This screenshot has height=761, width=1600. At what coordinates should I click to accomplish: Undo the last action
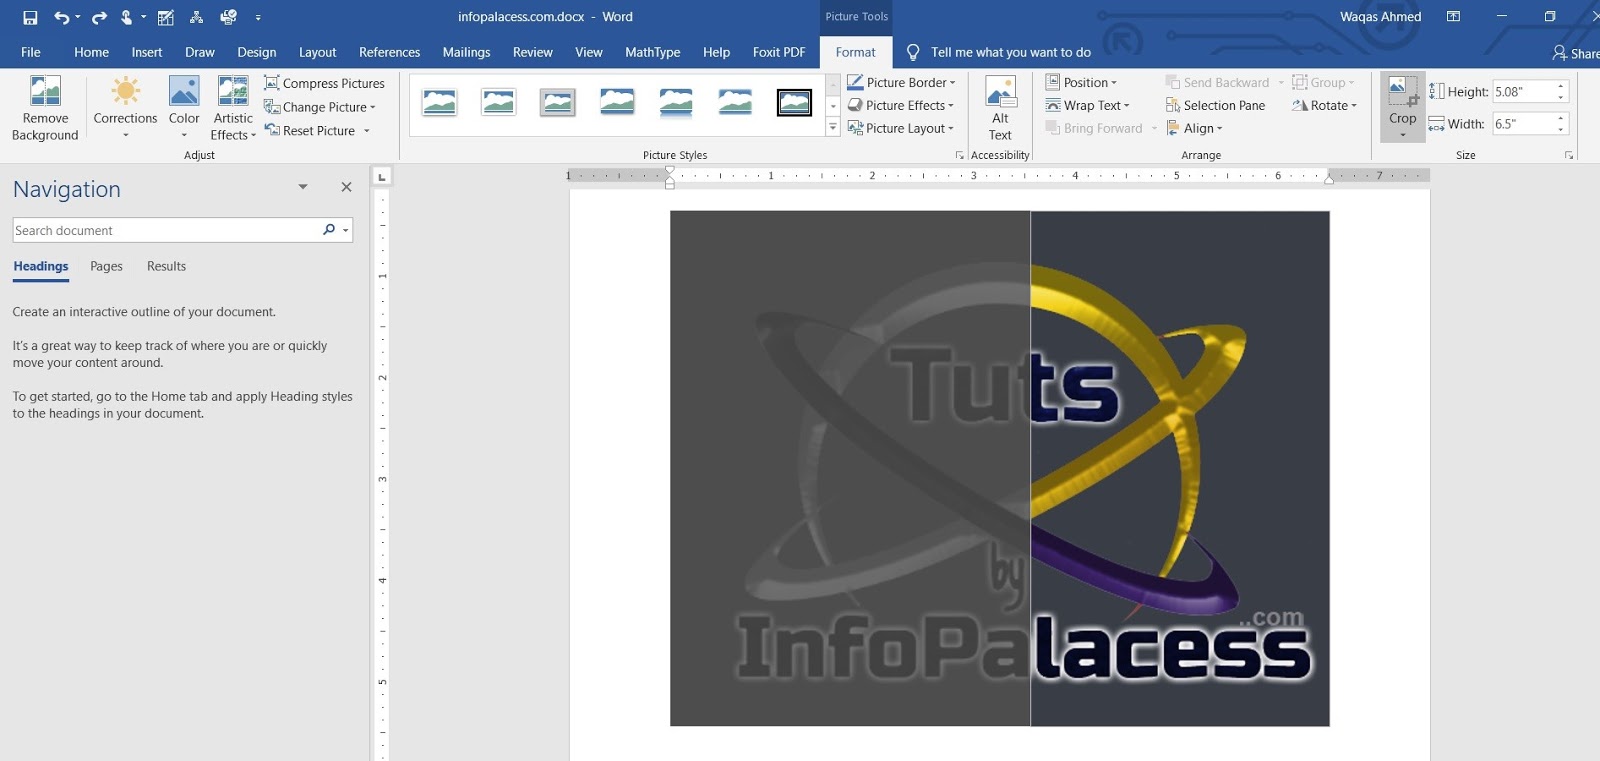coord(62,17)
